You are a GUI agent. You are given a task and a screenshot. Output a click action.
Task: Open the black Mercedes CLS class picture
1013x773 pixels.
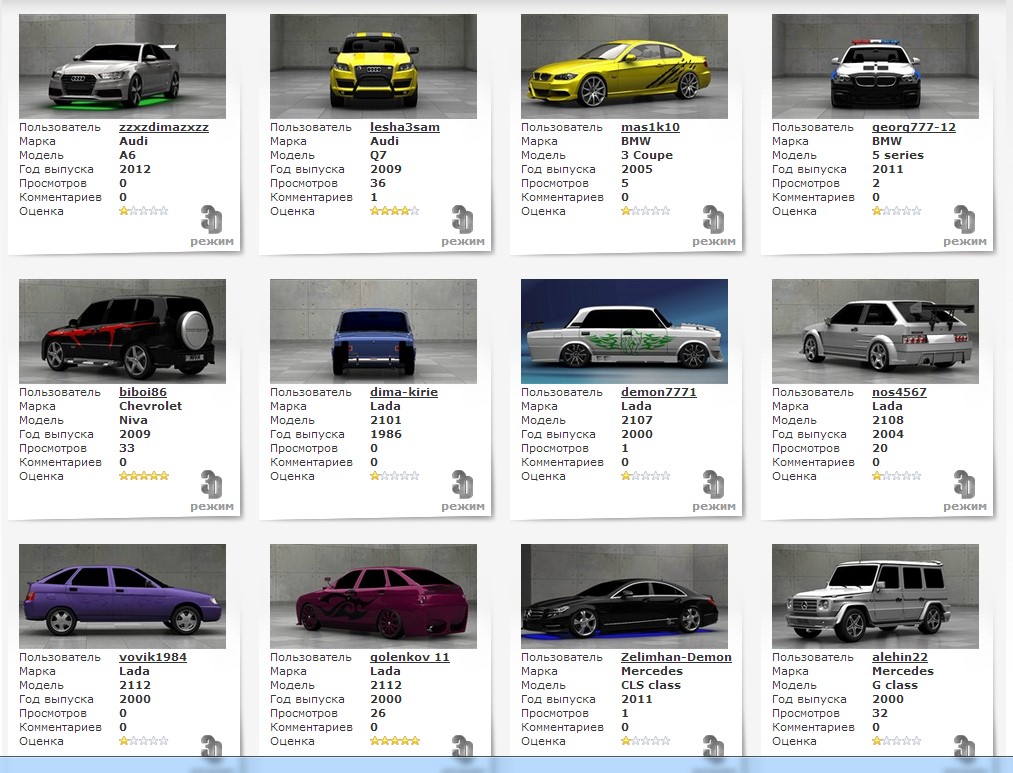point(625,596)
